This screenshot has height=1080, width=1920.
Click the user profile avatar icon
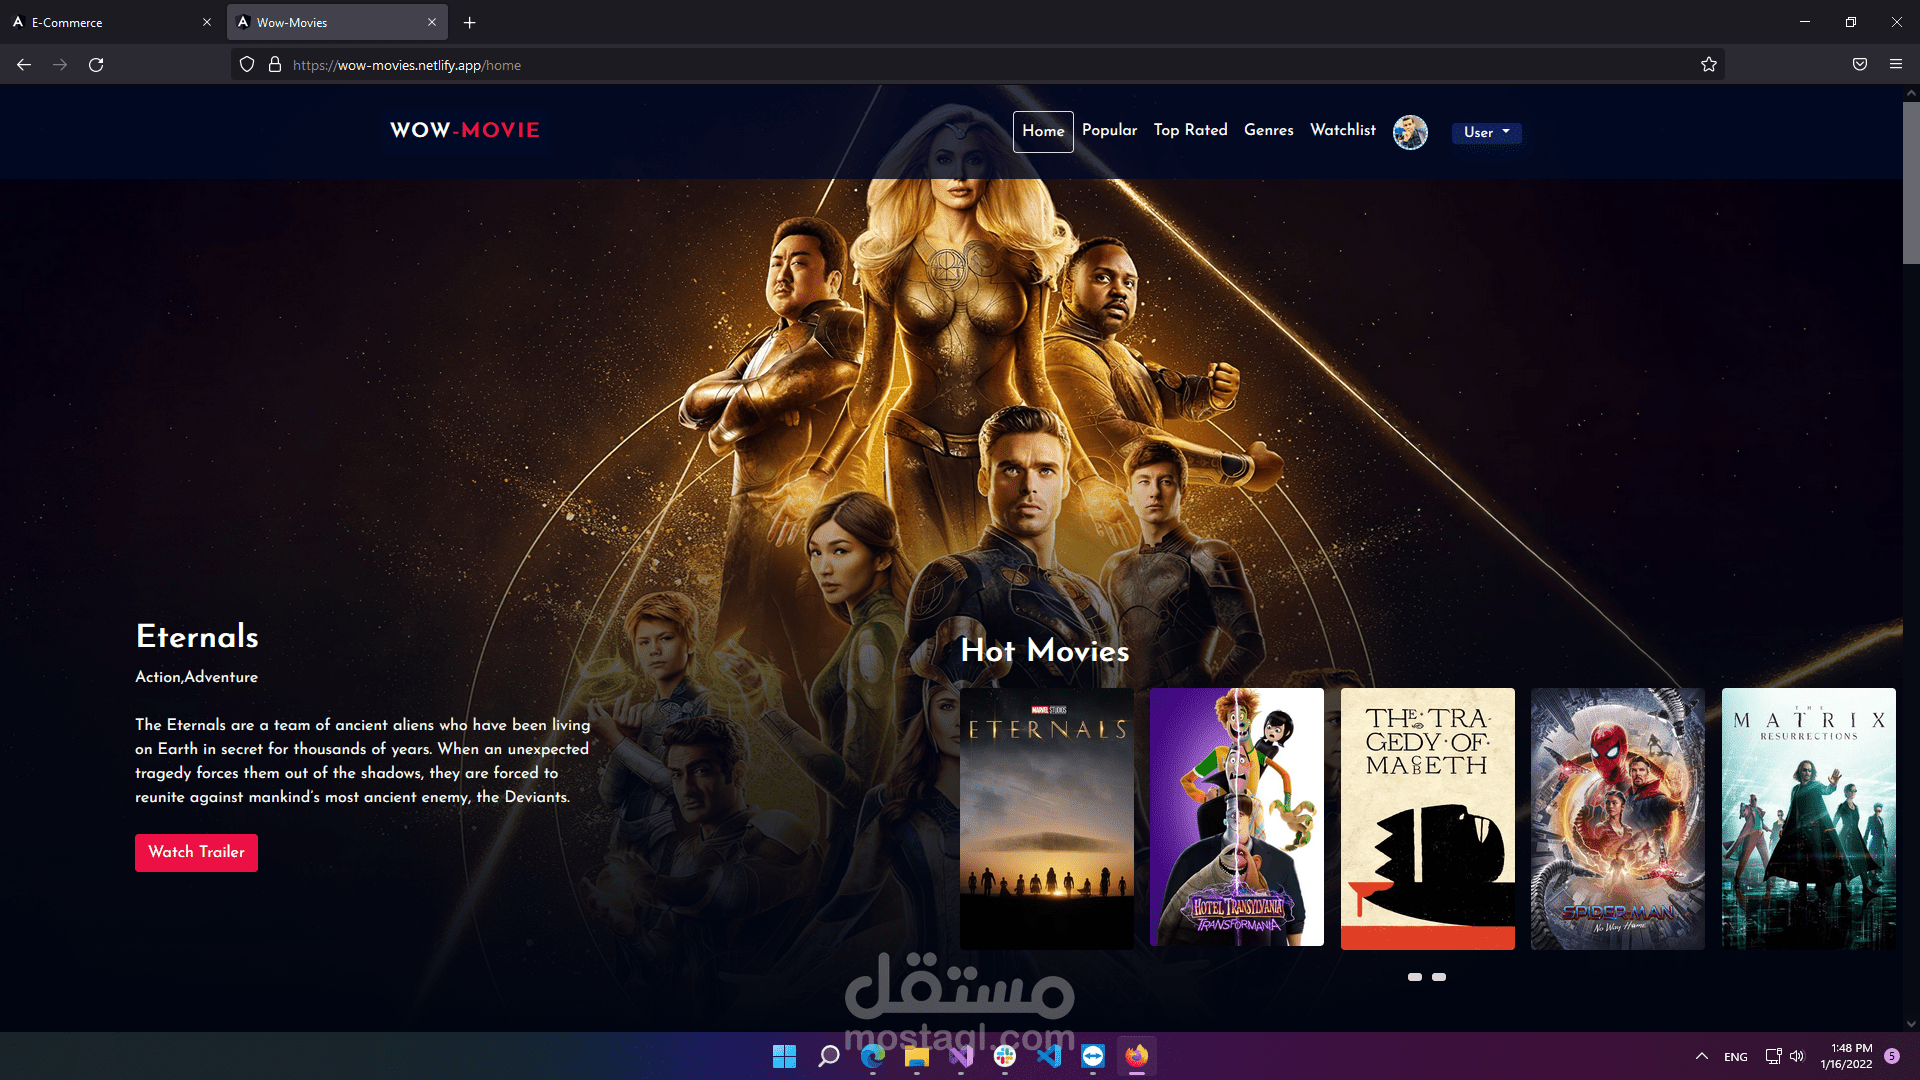point(1410,132)
